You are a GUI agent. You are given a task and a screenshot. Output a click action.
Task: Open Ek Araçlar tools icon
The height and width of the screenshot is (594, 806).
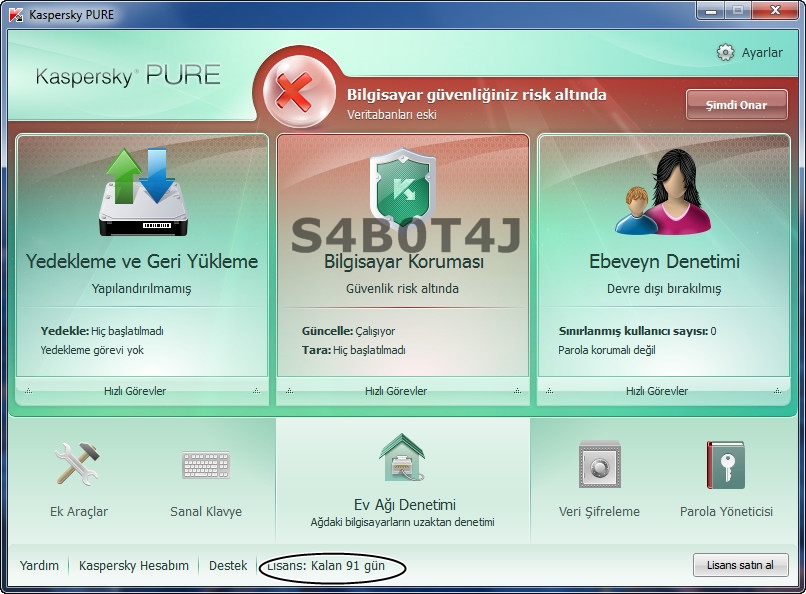[x=78, y=464]
